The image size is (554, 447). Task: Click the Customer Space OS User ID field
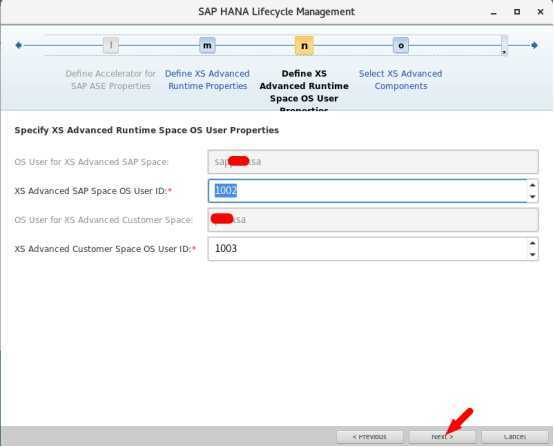coord(367,249)
